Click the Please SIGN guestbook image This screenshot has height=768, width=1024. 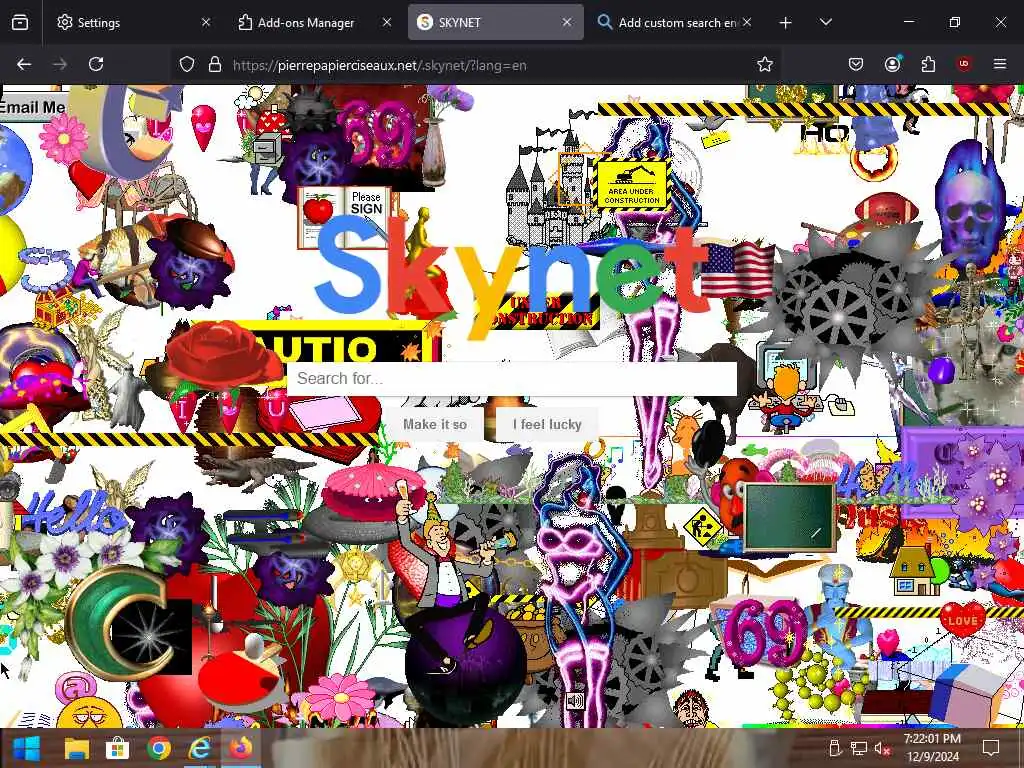tap(345, 217)
